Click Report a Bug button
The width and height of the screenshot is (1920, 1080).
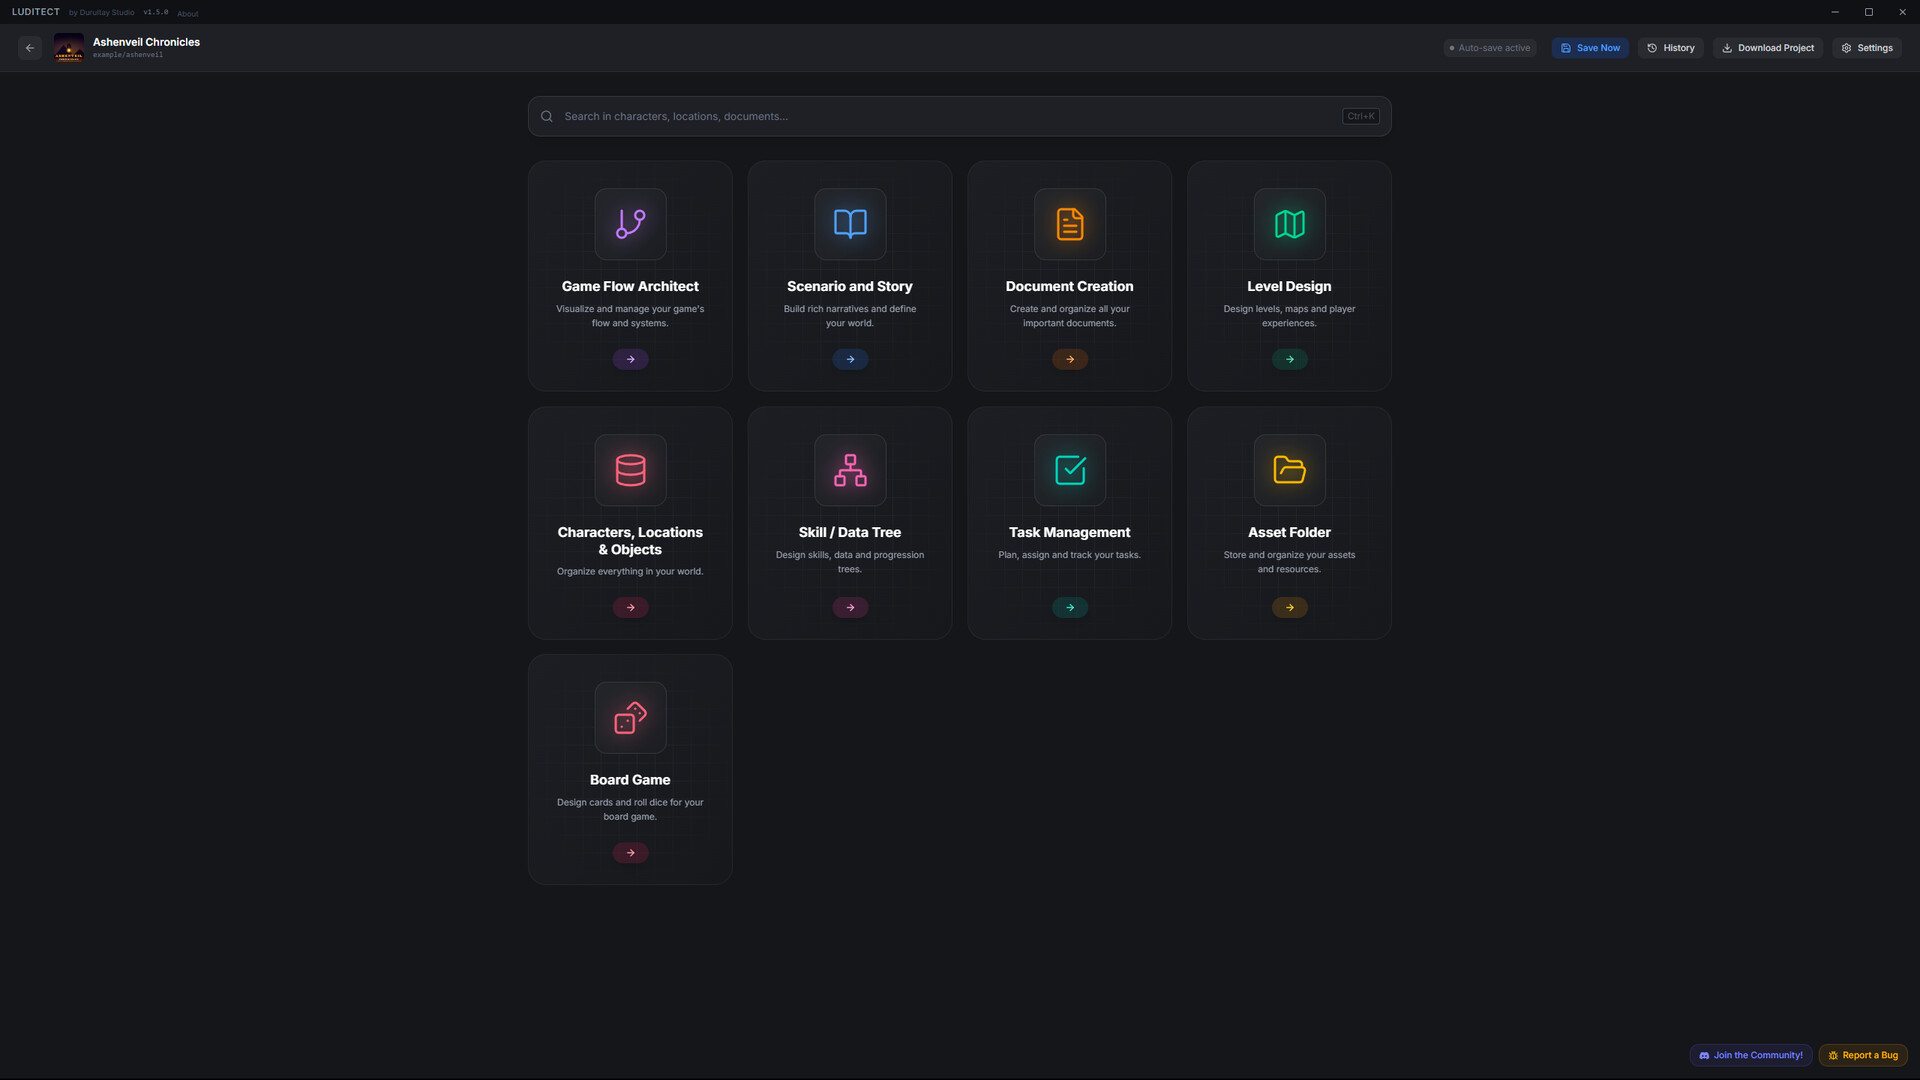pos(1863,1055)
